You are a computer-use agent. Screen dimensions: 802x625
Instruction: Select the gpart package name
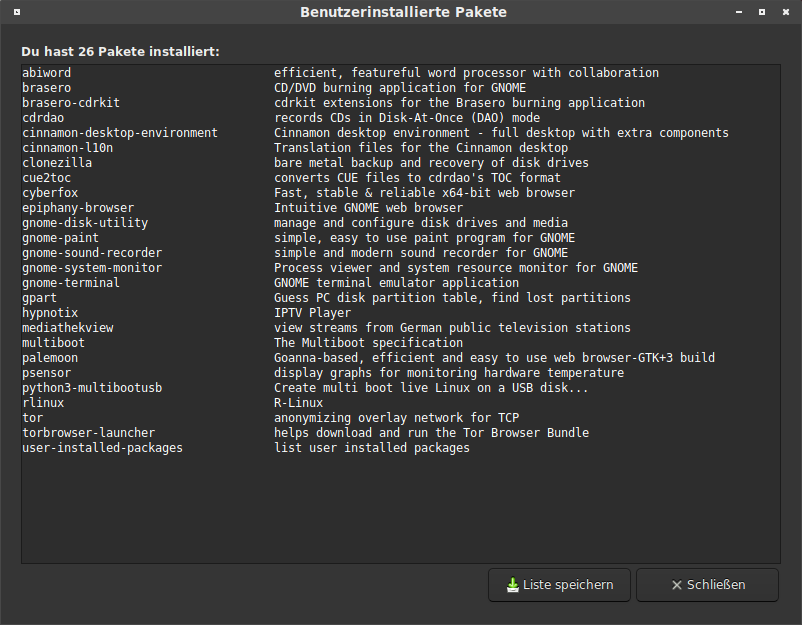point(39,298)
